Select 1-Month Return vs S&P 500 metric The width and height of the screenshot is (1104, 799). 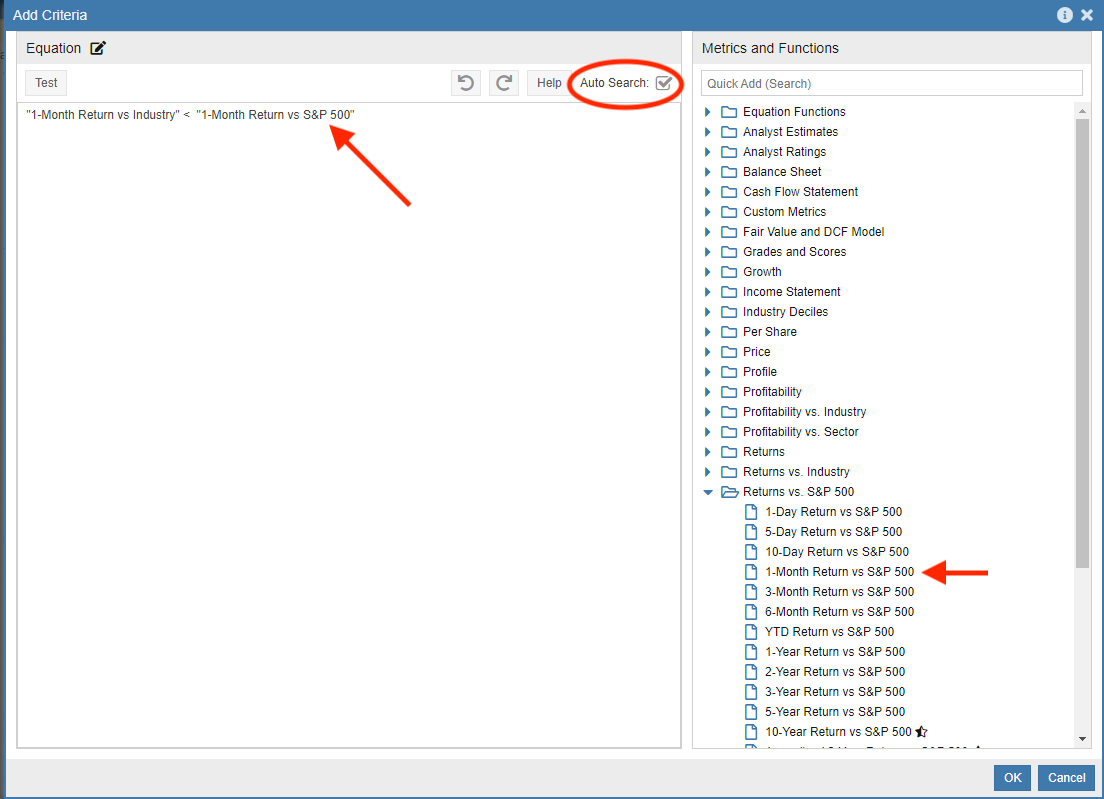point(839,572)
